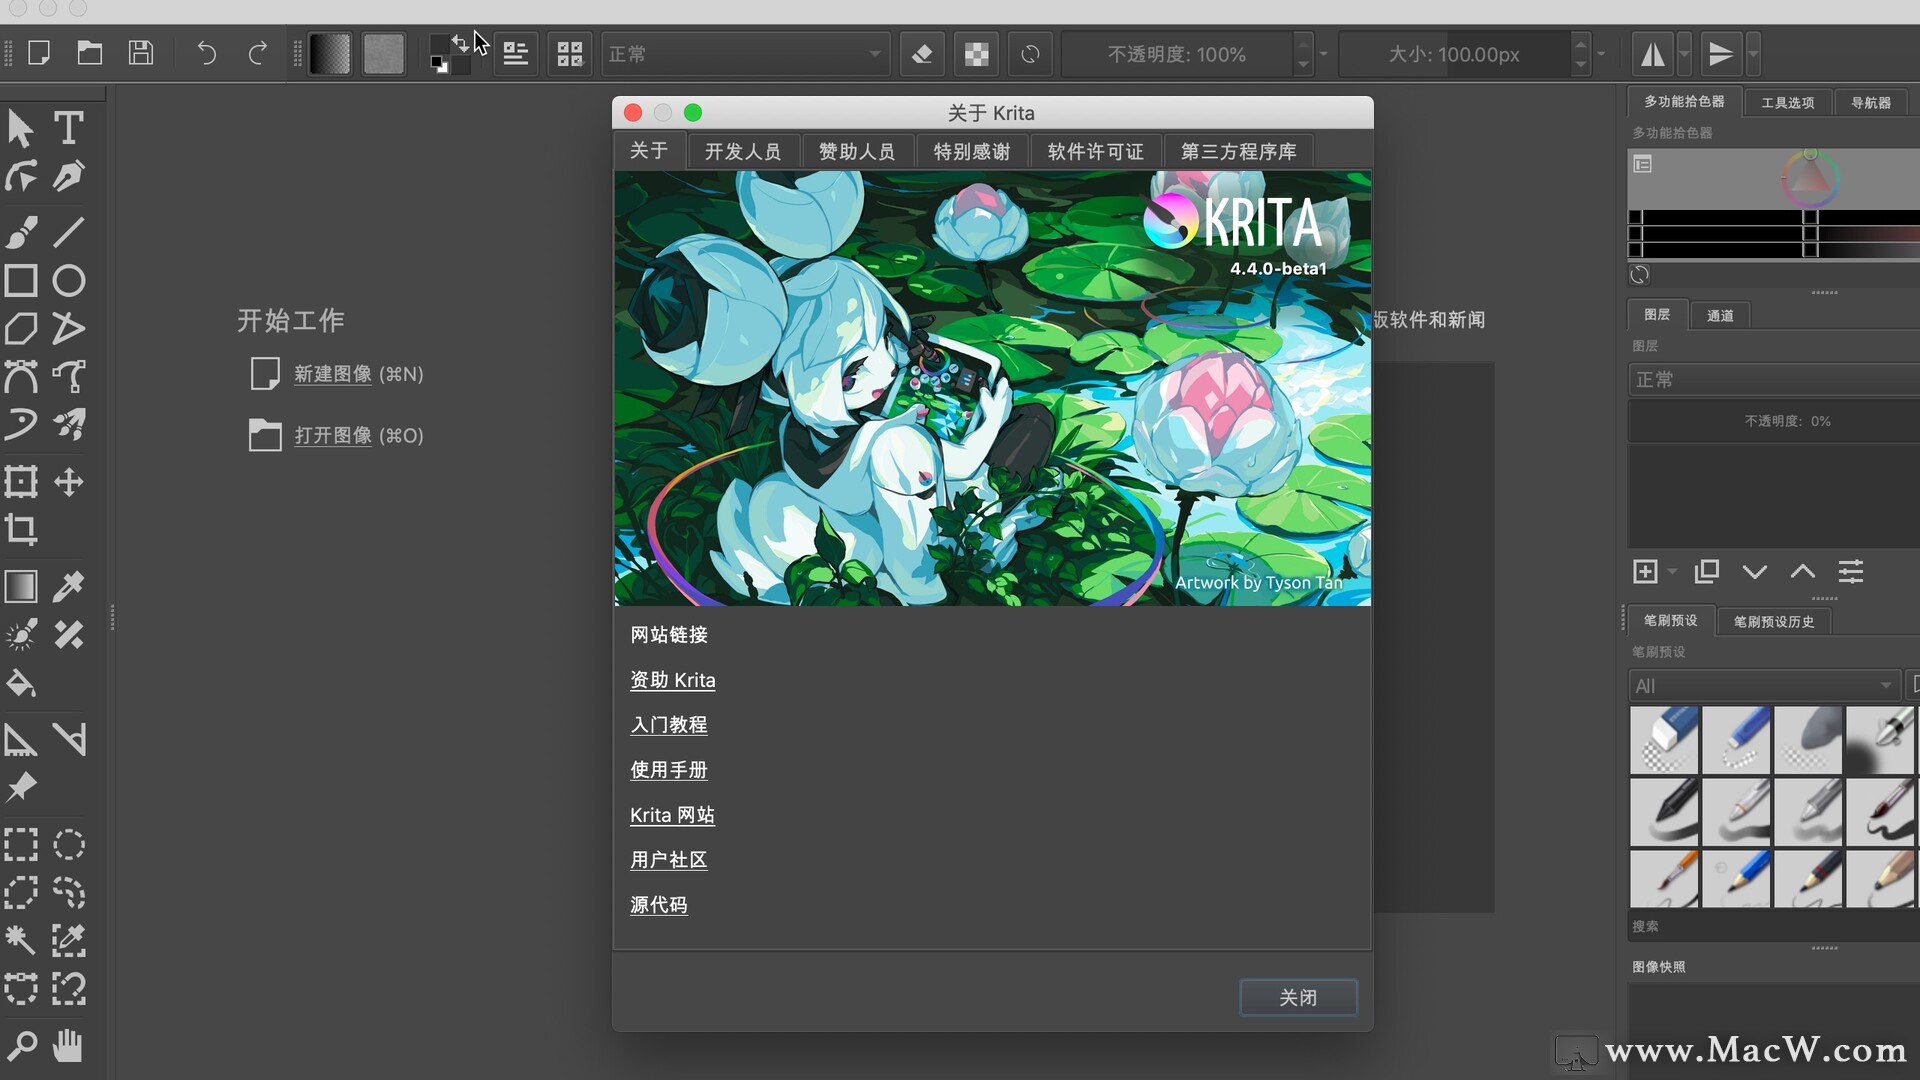Viewport: 1920px width, 1080px height.
Task: Expand the layer blending mode combo box
Action: 1770,380
